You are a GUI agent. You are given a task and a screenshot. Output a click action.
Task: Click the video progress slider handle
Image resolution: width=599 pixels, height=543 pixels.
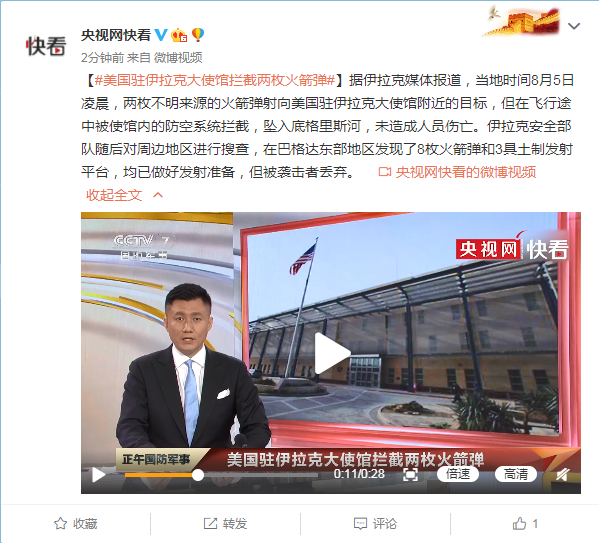pyautogui.click(x=198, y=475)
